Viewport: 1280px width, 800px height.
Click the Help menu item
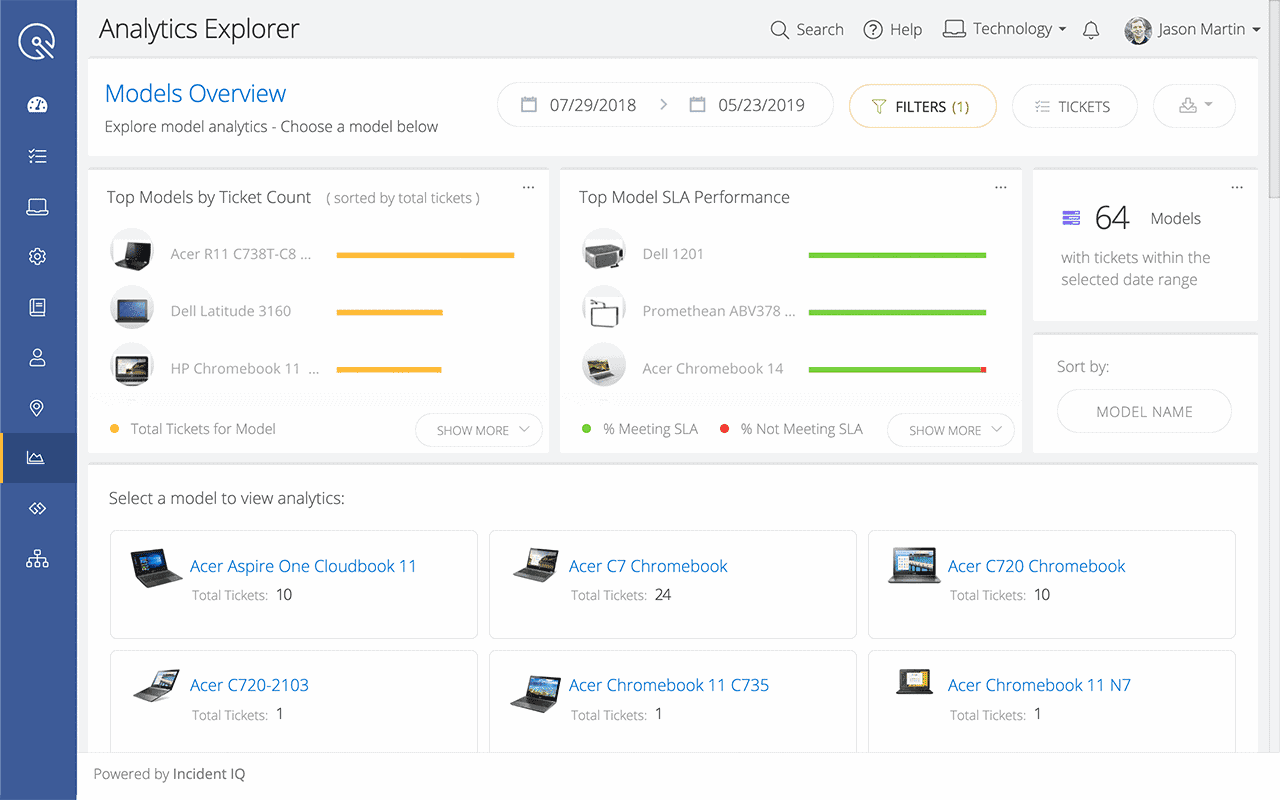click(x=893, y=29)
